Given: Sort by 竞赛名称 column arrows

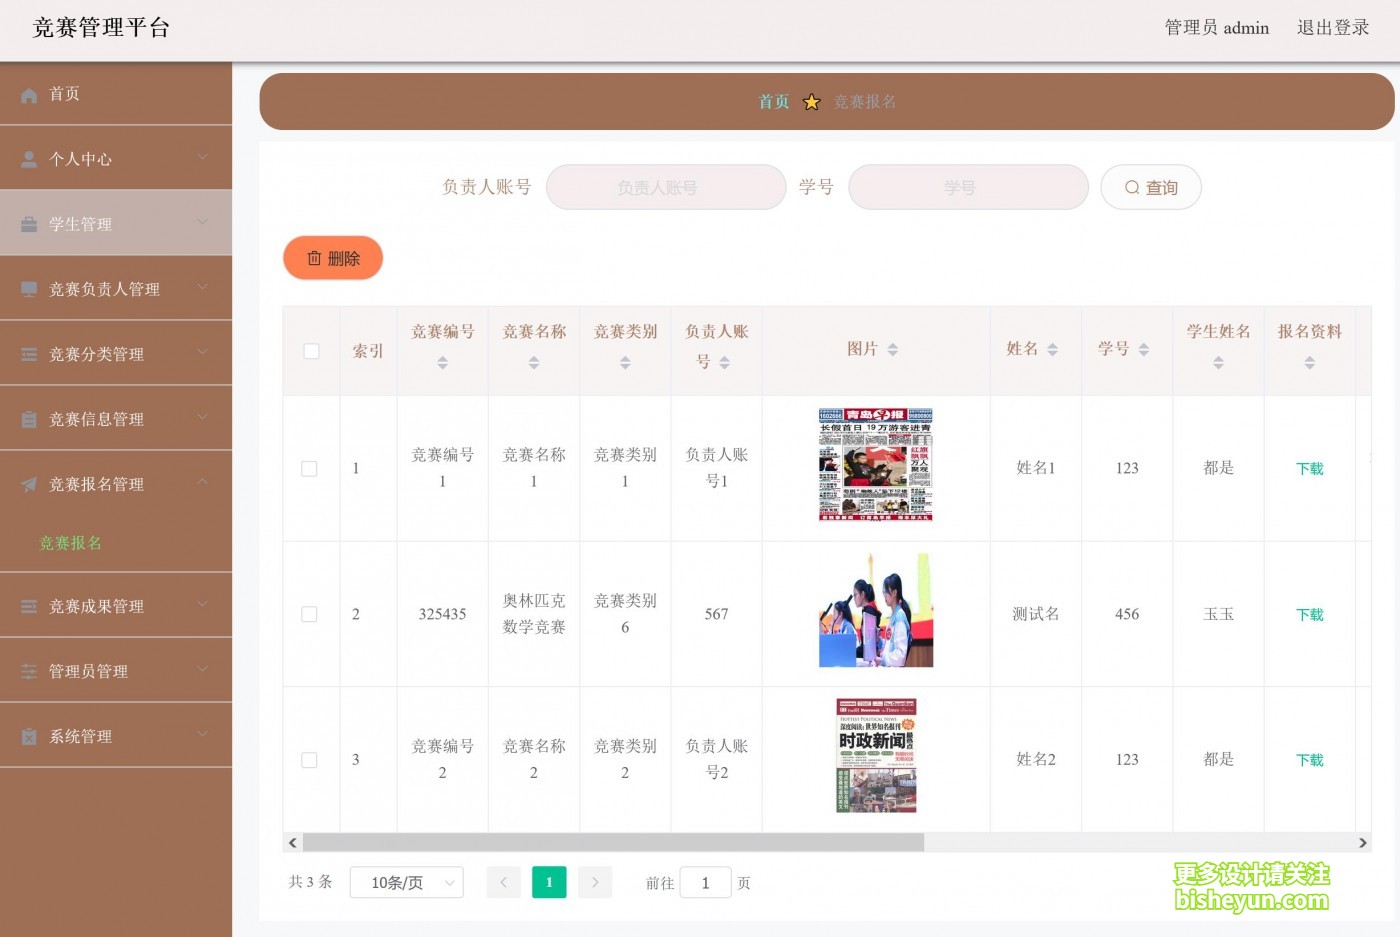Looking at the screenshot, I should [534, 363].
